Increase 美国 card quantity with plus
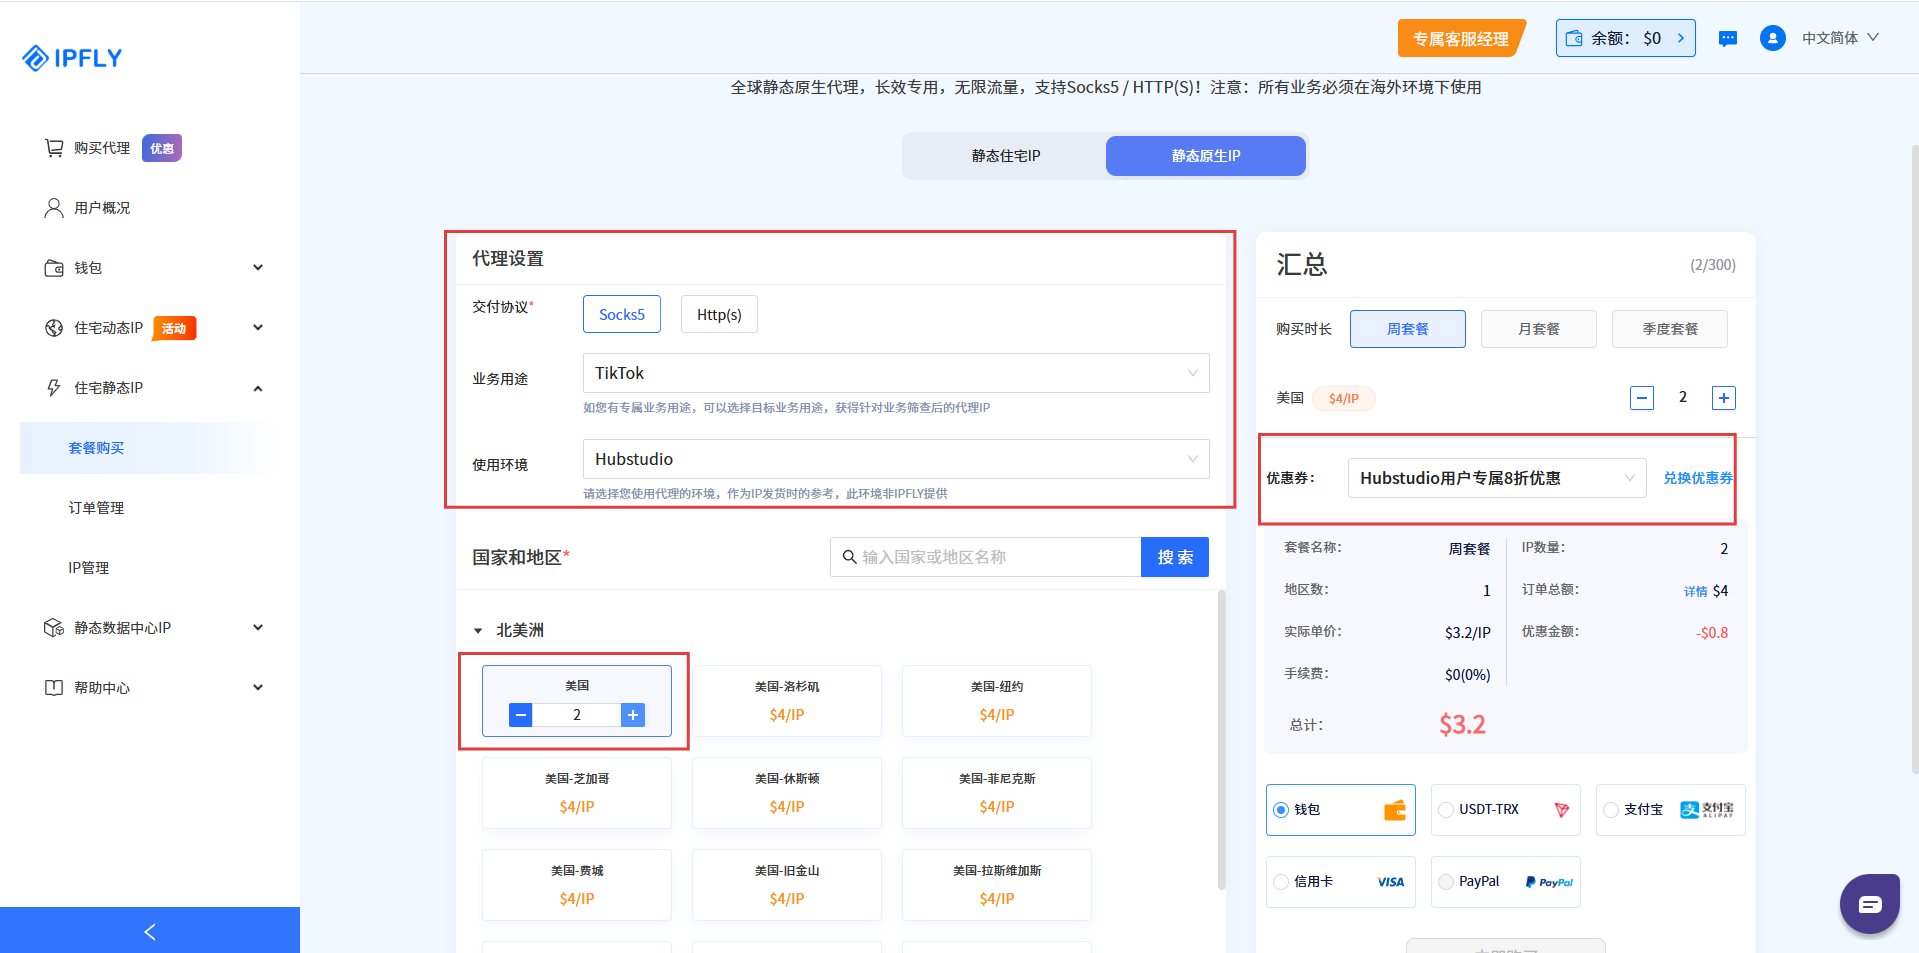Viewport: 1919px width, 953px height. 633,715
